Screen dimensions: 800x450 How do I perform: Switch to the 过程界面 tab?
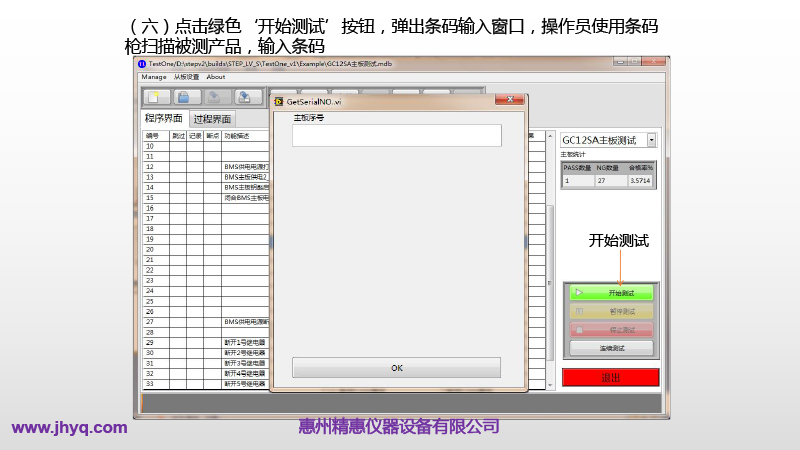point(212,119)
